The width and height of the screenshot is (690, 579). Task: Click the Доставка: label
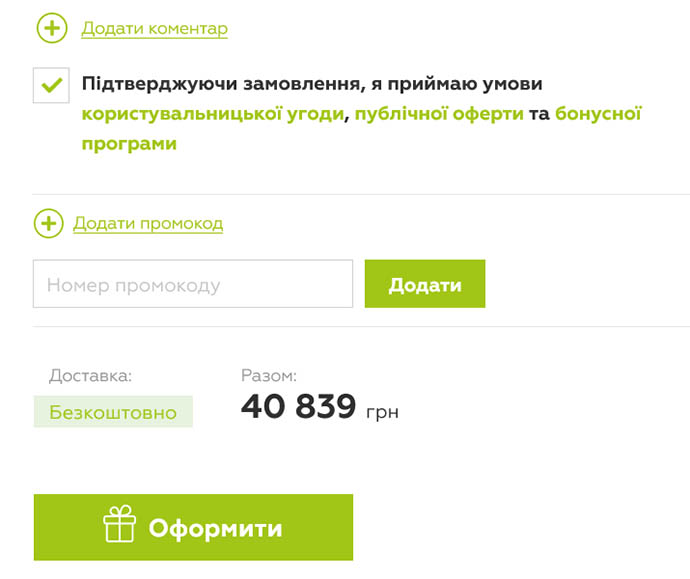90,376
